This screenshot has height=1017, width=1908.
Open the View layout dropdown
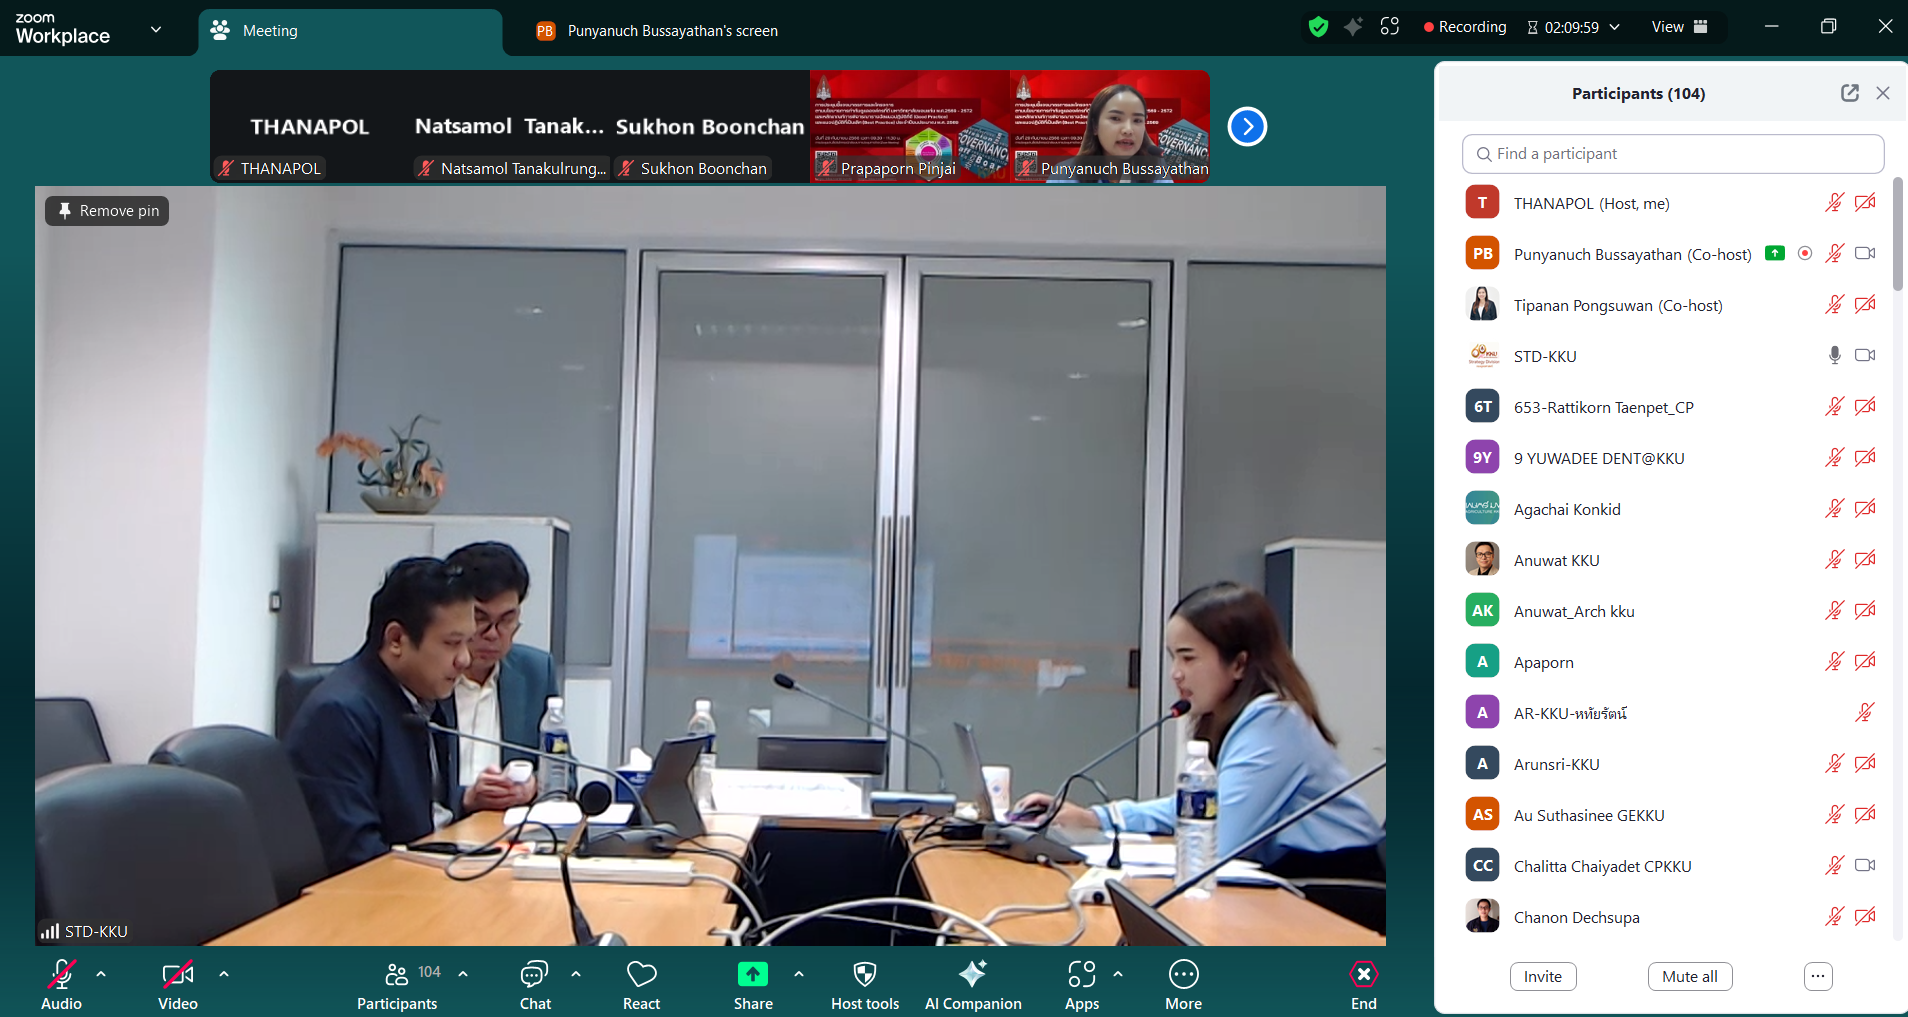(1679, 27)
